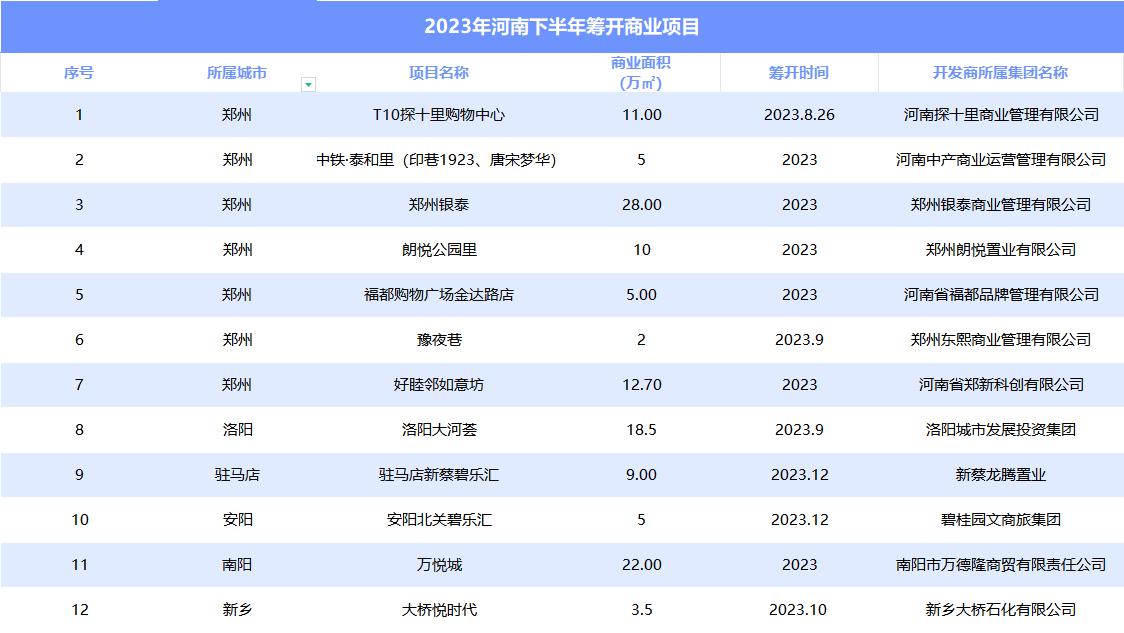
Task: Select developer 河南中产商业运营管理有限公司
Action: 1001,160
